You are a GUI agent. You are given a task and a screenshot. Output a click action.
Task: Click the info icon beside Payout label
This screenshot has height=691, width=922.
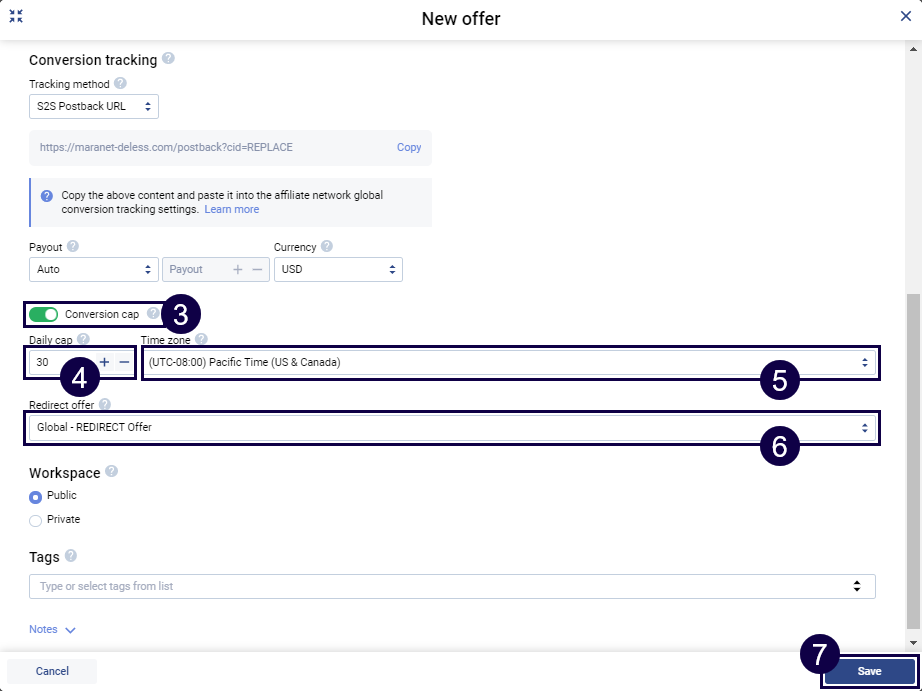coord(73,247)
